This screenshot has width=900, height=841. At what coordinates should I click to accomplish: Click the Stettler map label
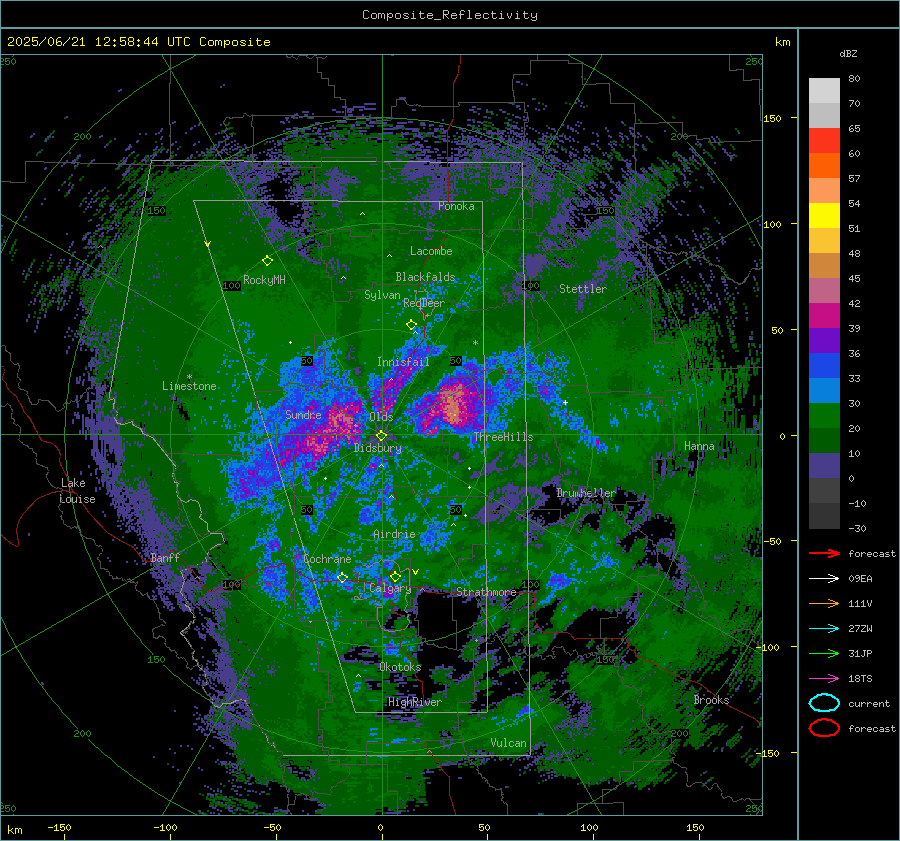click(583, 289)
